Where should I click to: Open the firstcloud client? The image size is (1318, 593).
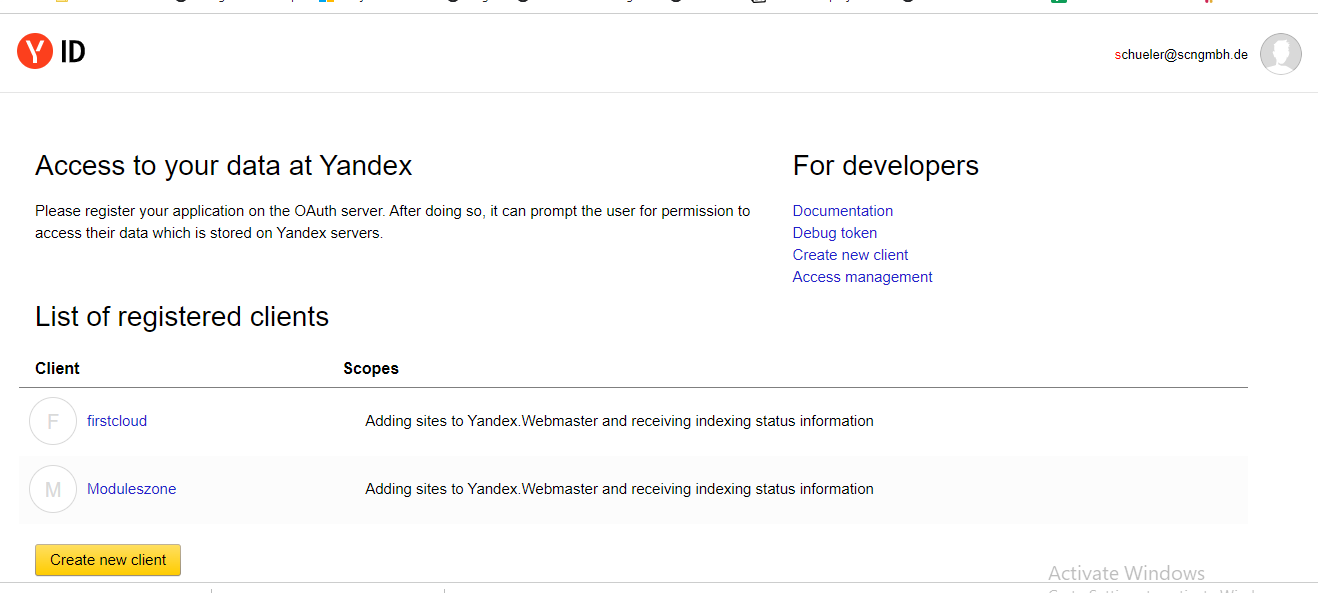[117, 421]
